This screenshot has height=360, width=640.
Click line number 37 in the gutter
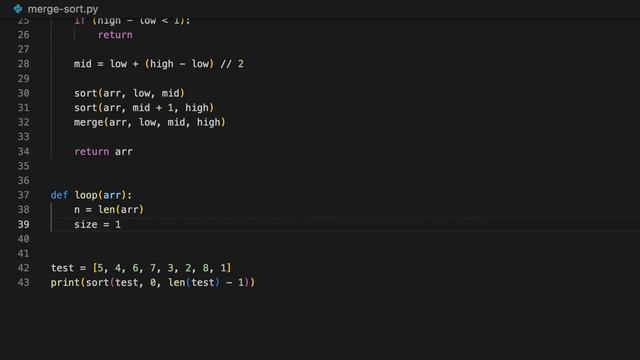pyautogui.click(x=24, y=196)
